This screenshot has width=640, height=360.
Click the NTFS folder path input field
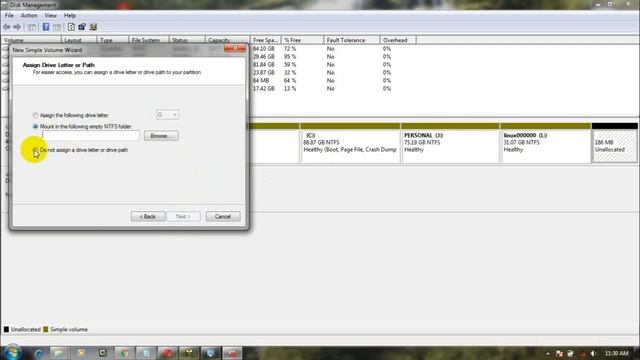click(90, 136)
